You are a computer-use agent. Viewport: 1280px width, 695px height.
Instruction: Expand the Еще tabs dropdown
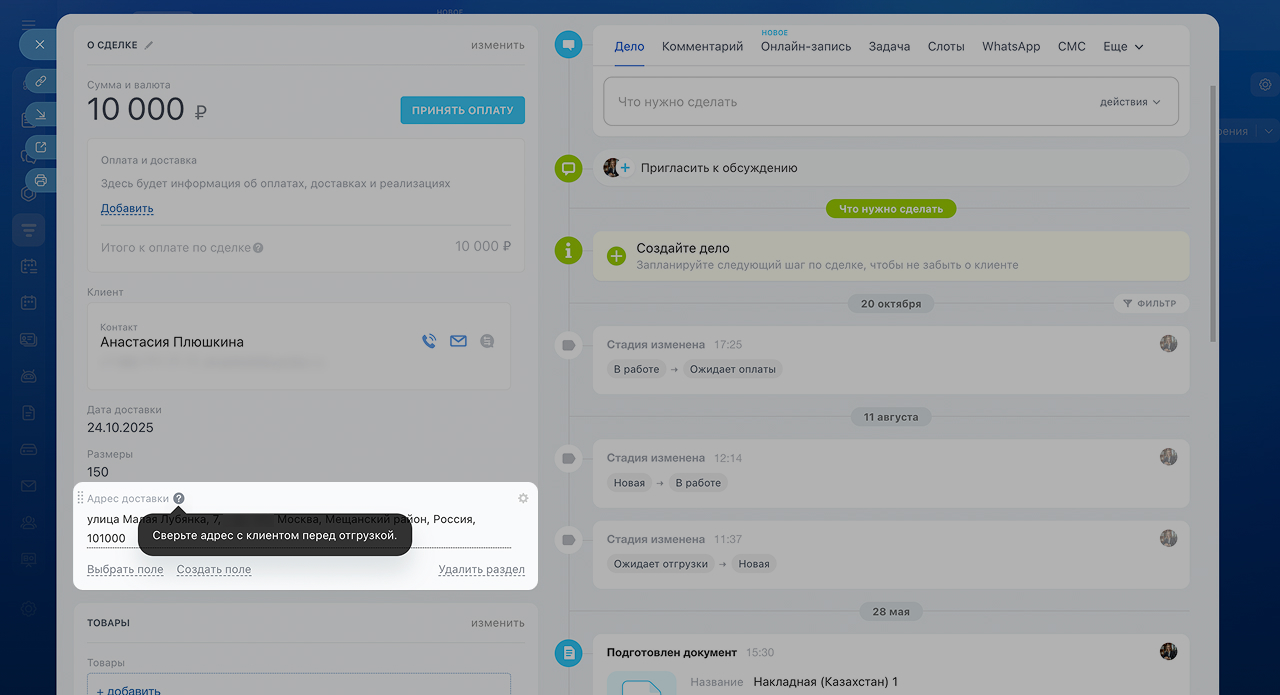point(1123,47)
